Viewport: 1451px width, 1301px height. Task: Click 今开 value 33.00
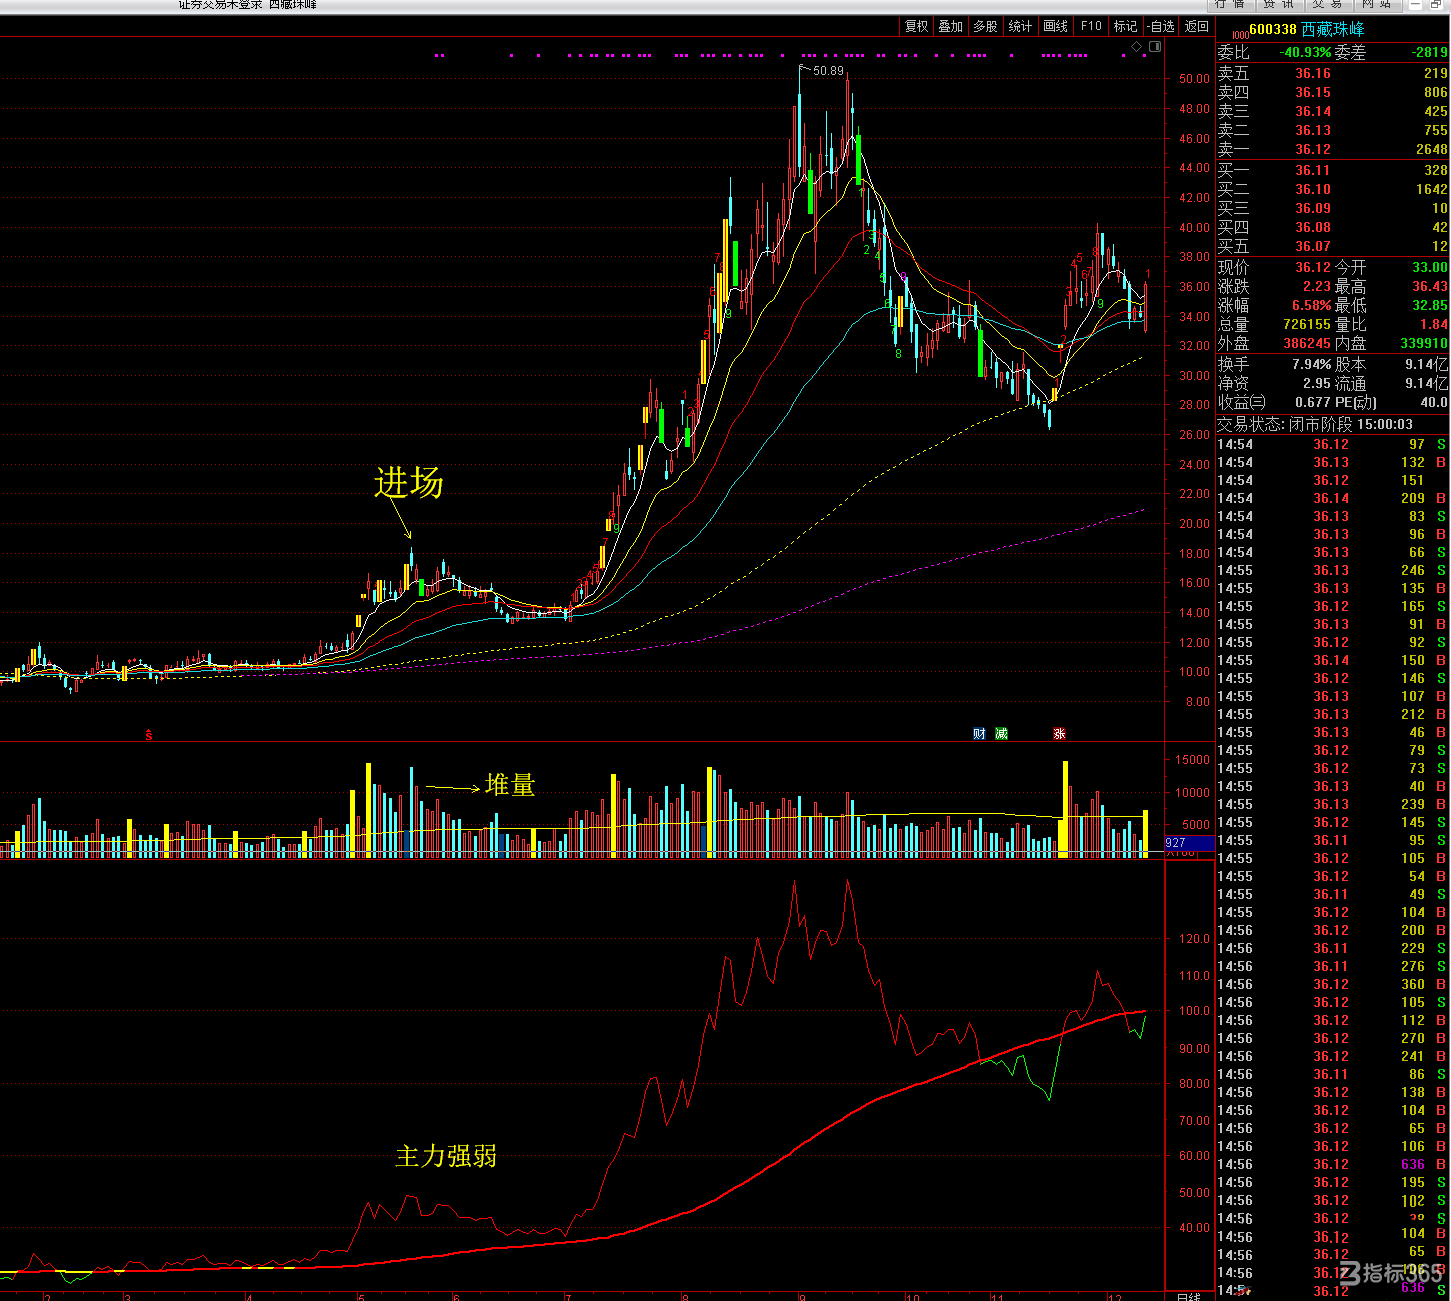coord(1430,267)
